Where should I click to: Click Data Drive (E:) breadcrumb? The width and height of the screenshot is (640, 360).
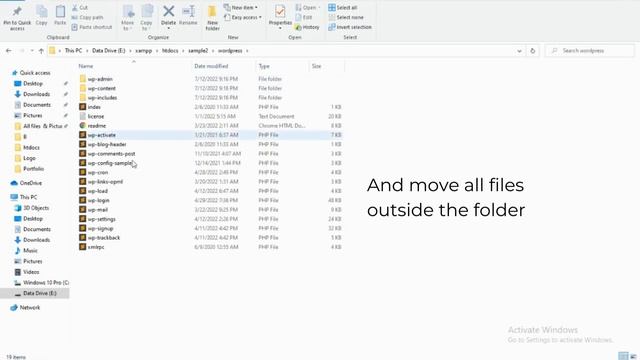[109, 51]
